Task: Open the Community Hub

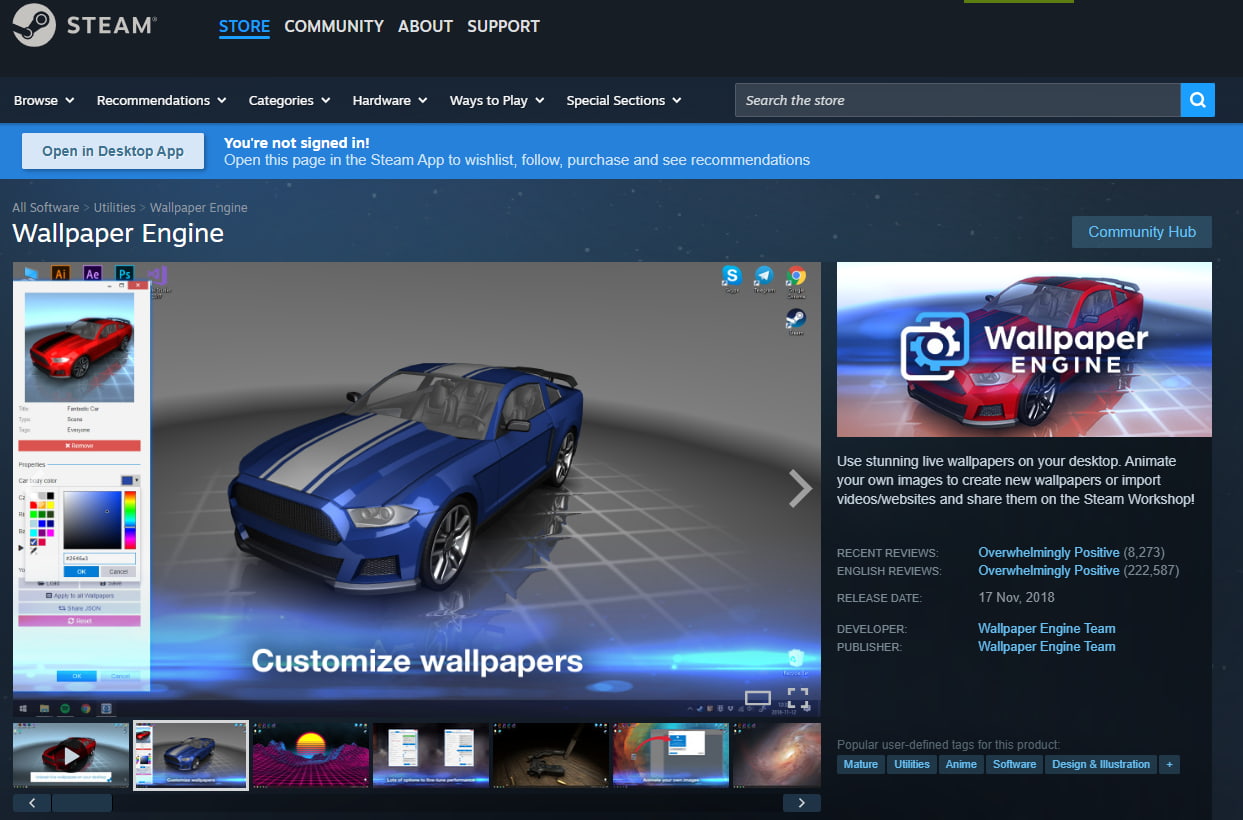Action: pos(1142,231)
